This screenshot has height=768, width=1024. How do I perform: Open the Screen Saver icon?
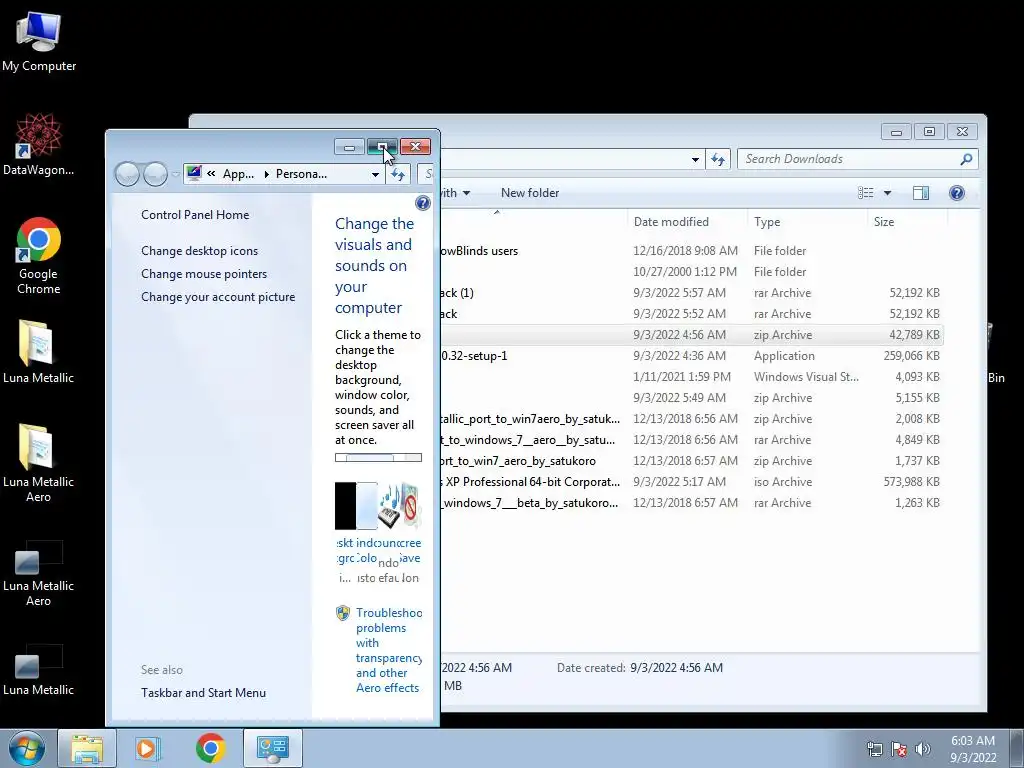411,505
